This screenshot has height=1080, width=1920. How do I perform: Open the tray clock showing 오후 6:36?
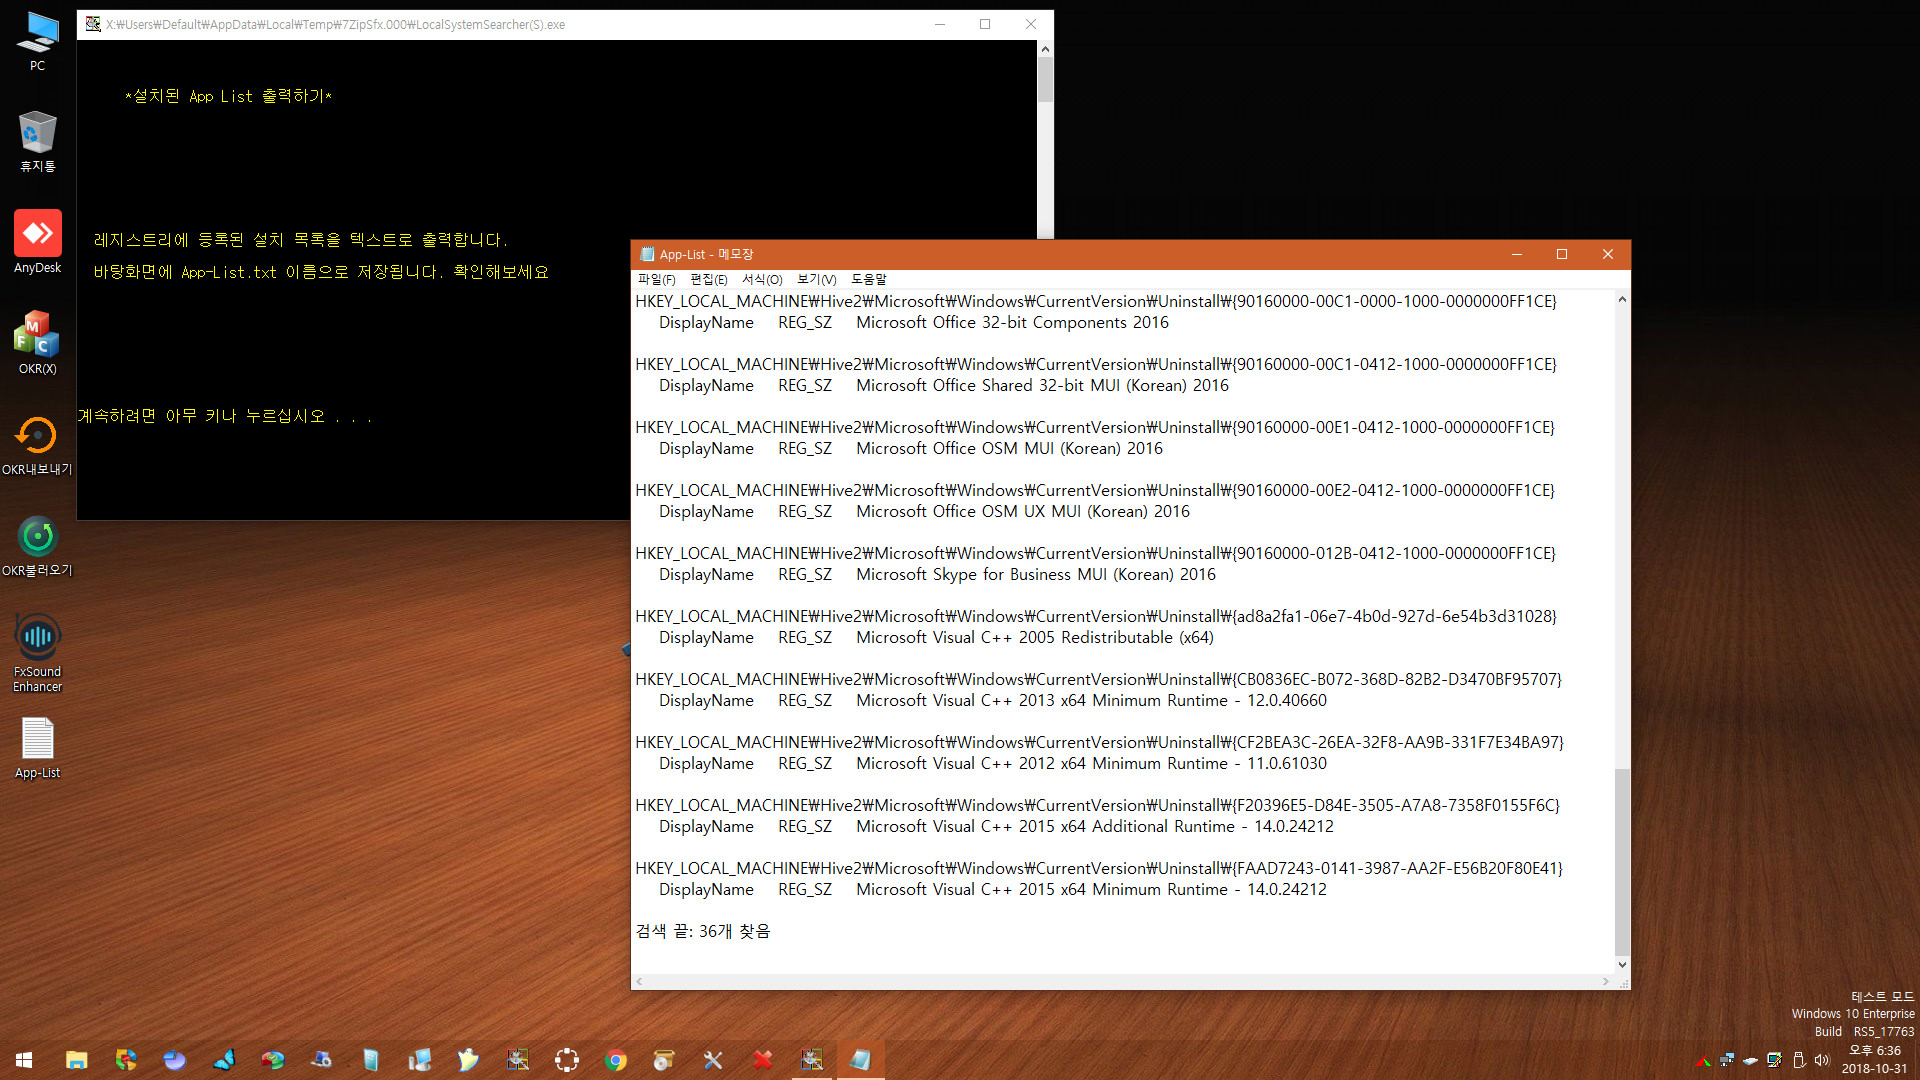click(x=1874, y=1060)
